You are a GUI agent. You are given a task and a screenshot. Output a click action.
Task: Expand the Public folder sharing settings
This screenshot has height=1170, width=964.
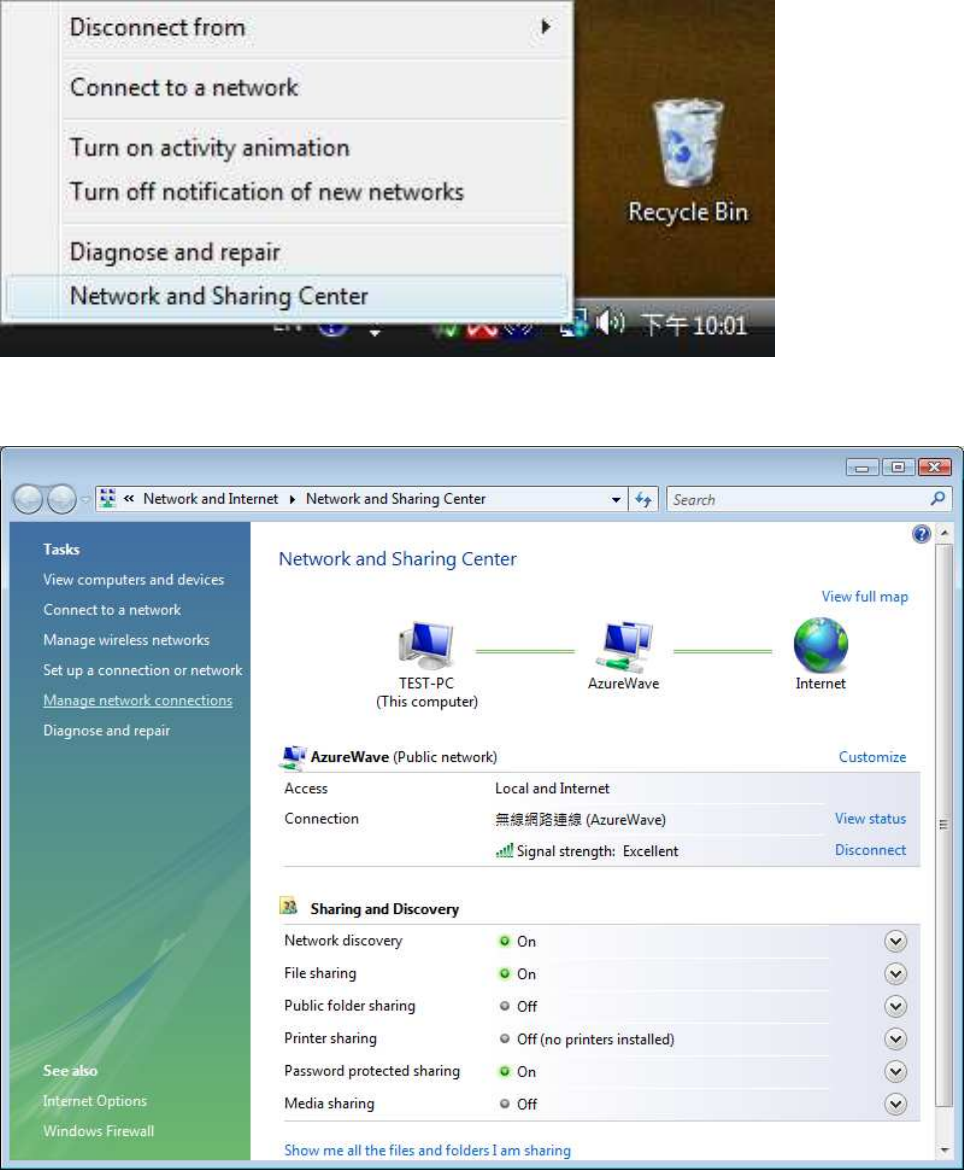895,1007
